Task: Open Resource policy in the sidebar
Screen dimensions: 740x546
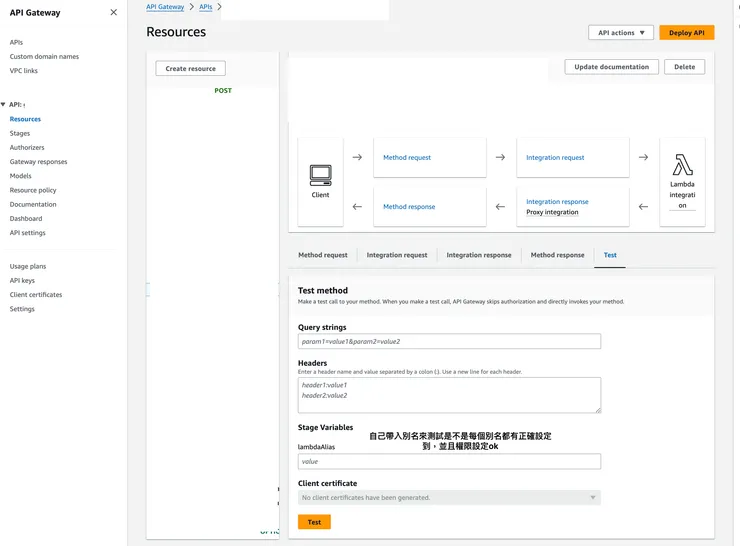Action: coord(33,190)
